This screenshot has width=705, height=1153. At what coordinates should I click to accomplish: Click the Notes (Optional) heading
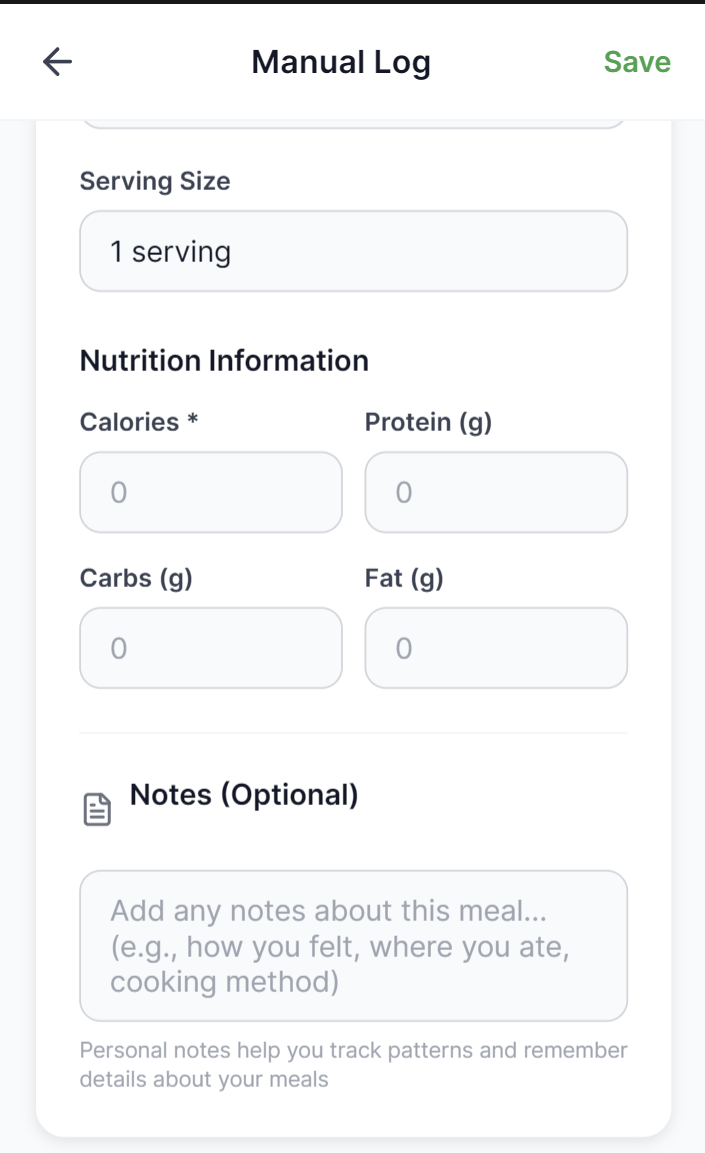click(244, 795)
